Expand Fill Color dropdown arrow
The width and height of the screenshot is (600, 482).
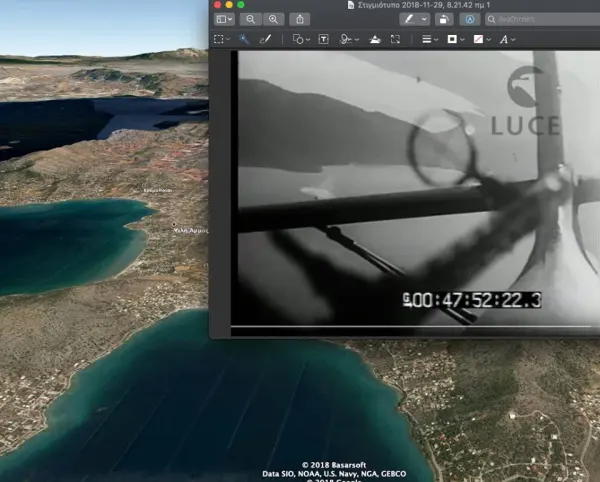pos(489,39)
